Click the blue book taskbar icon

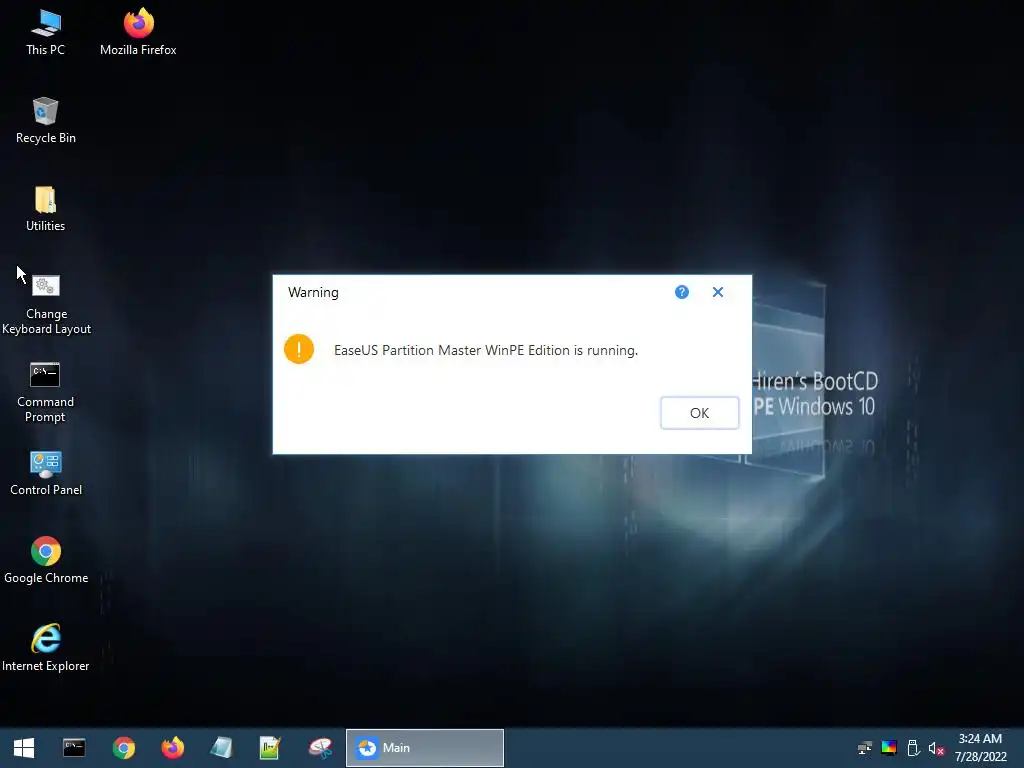221,748
